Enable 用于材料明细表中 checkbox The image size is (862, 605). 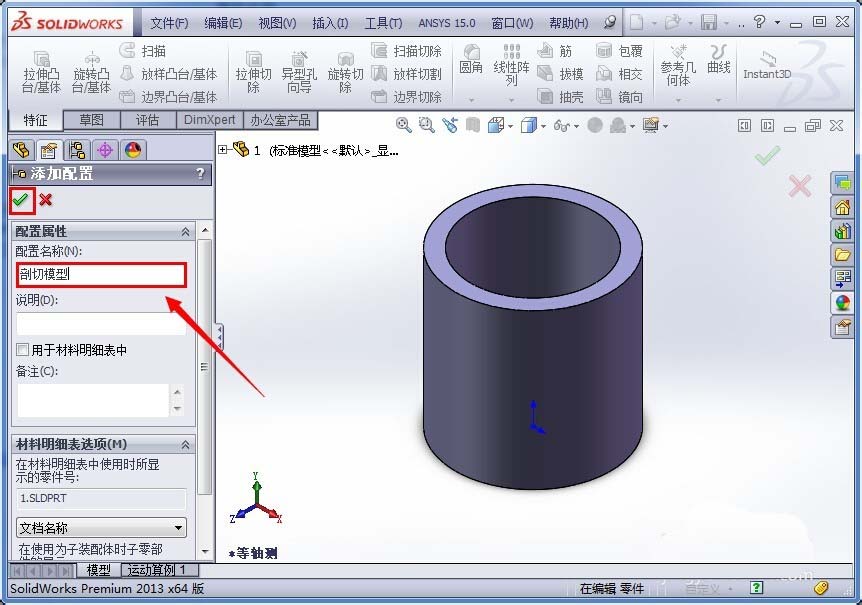pyautogui.click(x=23, y=349)
